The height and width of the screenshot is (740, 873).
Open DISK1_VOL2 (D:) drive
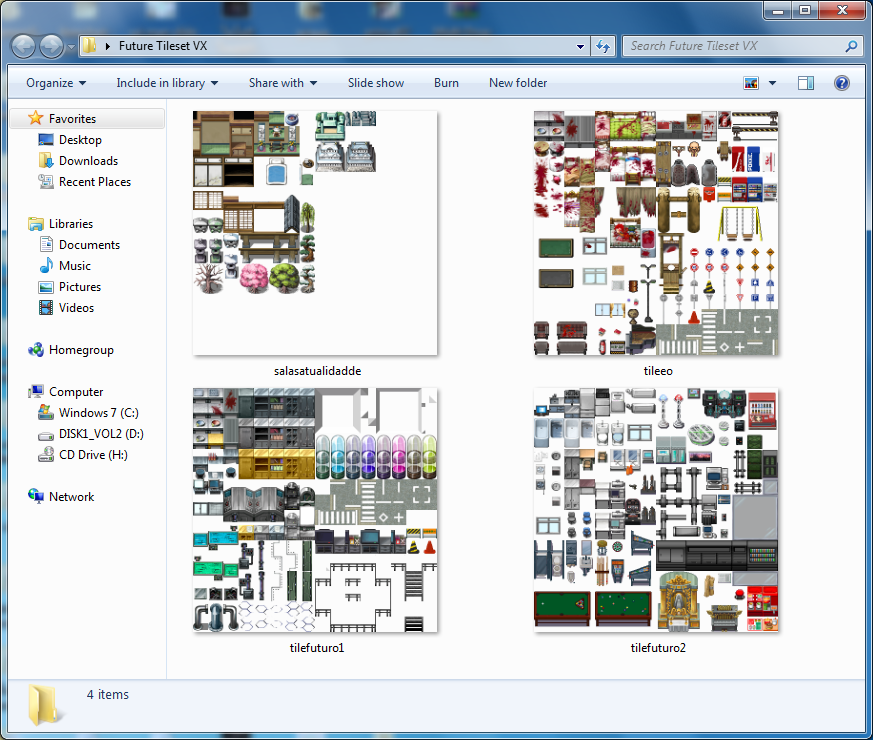tap(101, 434)
